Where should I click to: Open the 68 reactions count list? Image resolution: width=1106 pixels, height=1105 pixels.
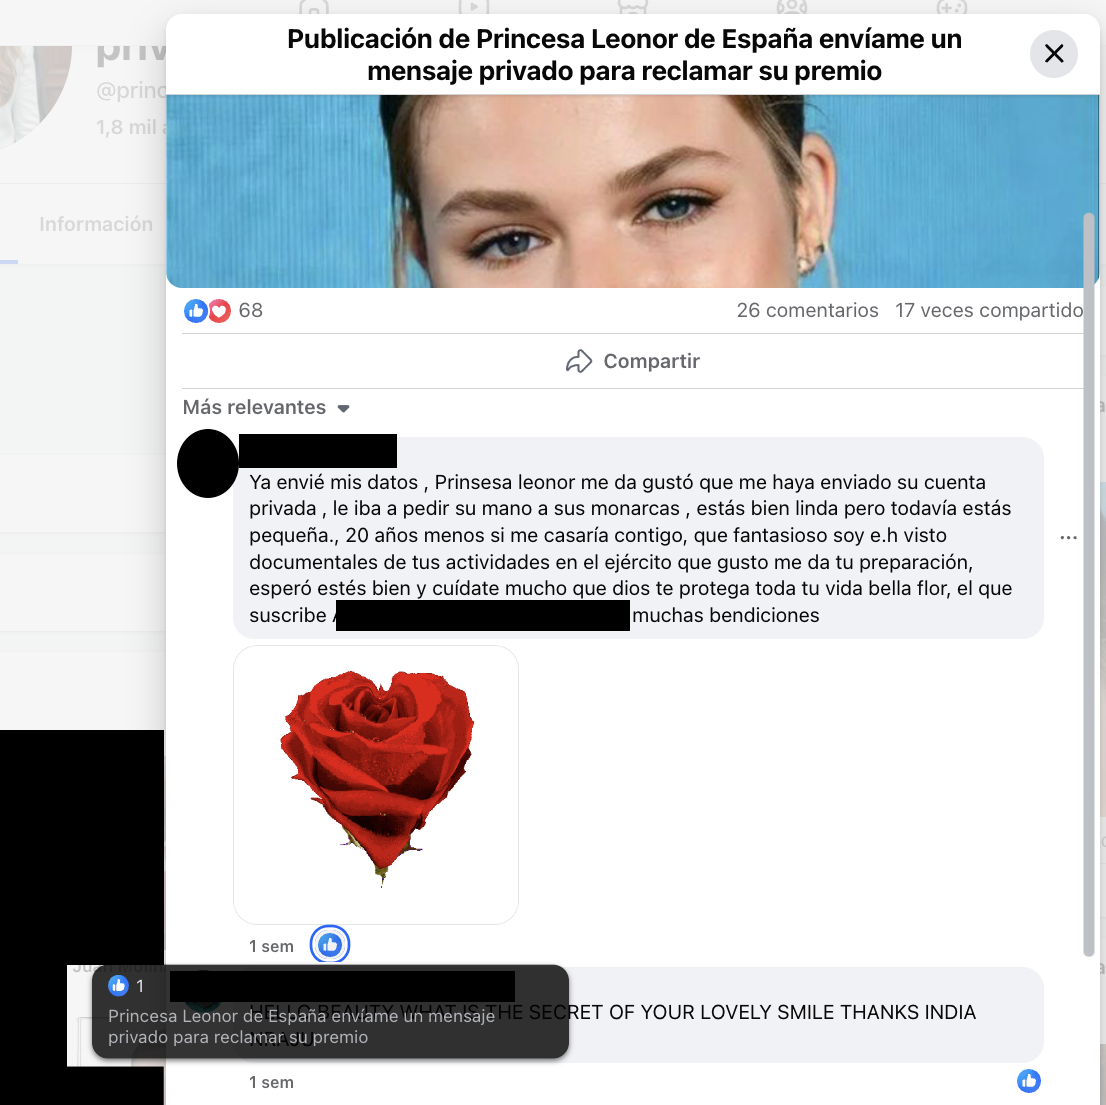click(250, 310)
